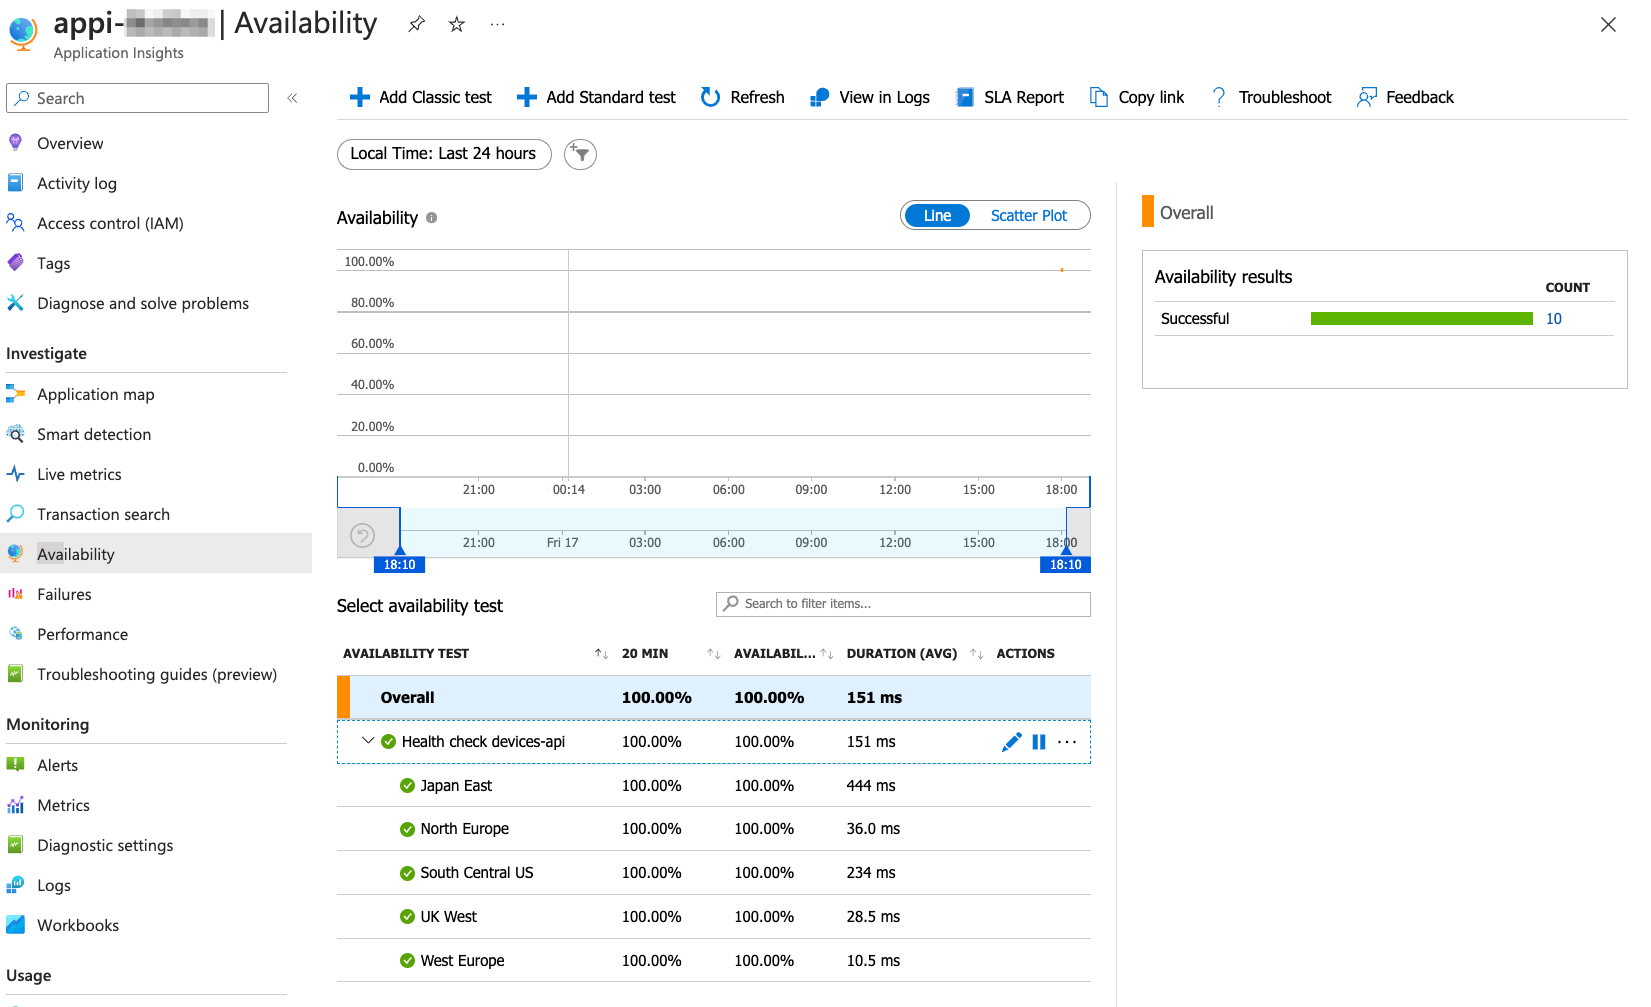
Task: Open the SLA Report
Action: pyautogui.click(x=1010, y=97)
